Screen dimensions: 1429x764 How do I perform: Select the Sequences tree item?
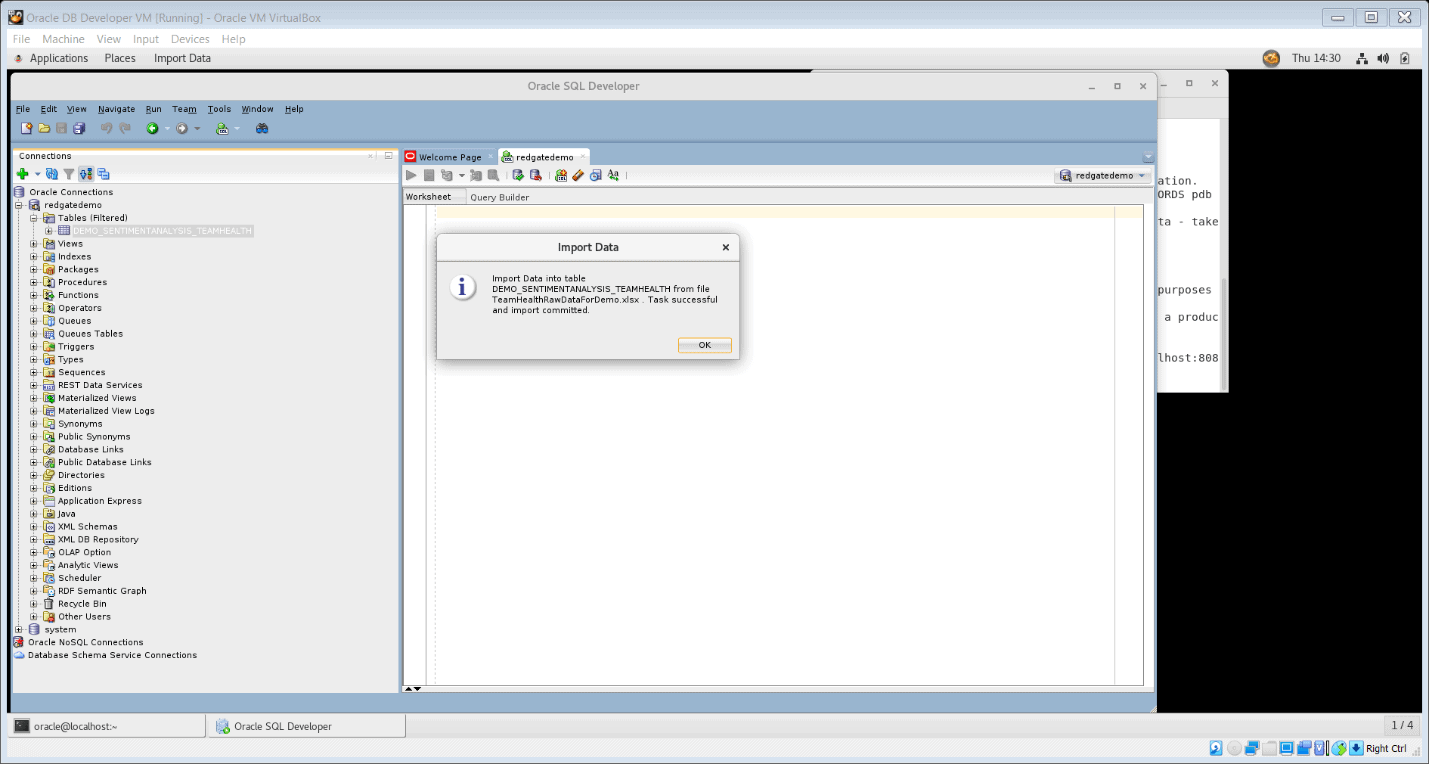click(x=81, y=372)
